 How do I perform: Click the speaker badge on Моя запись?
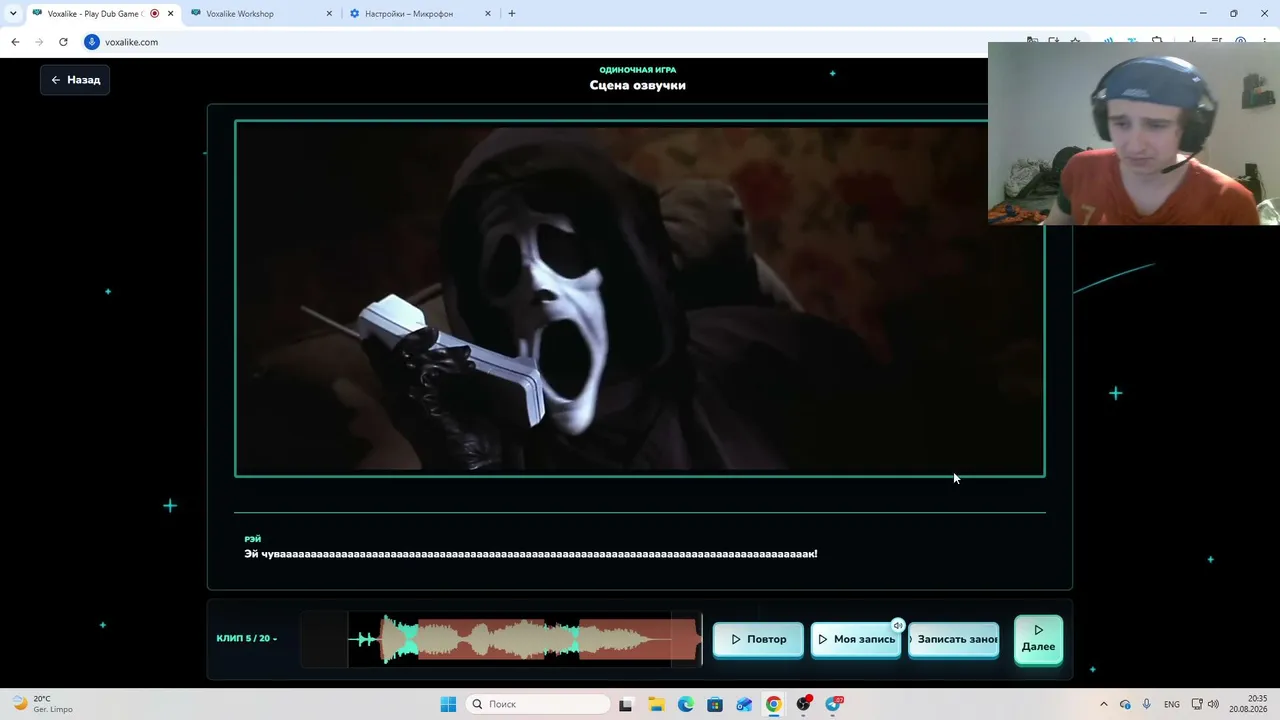tap(898, 626)
